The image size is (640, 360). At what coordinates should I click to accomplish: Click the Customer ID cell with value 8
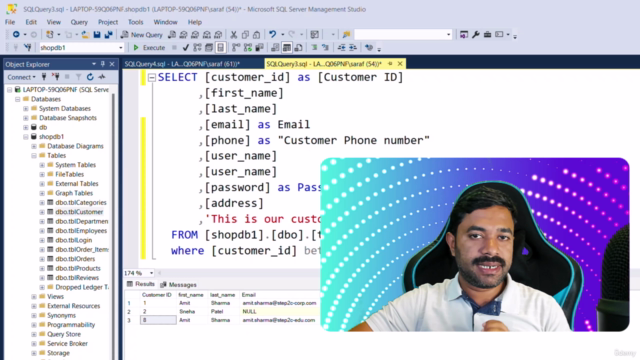pos(158,320)
